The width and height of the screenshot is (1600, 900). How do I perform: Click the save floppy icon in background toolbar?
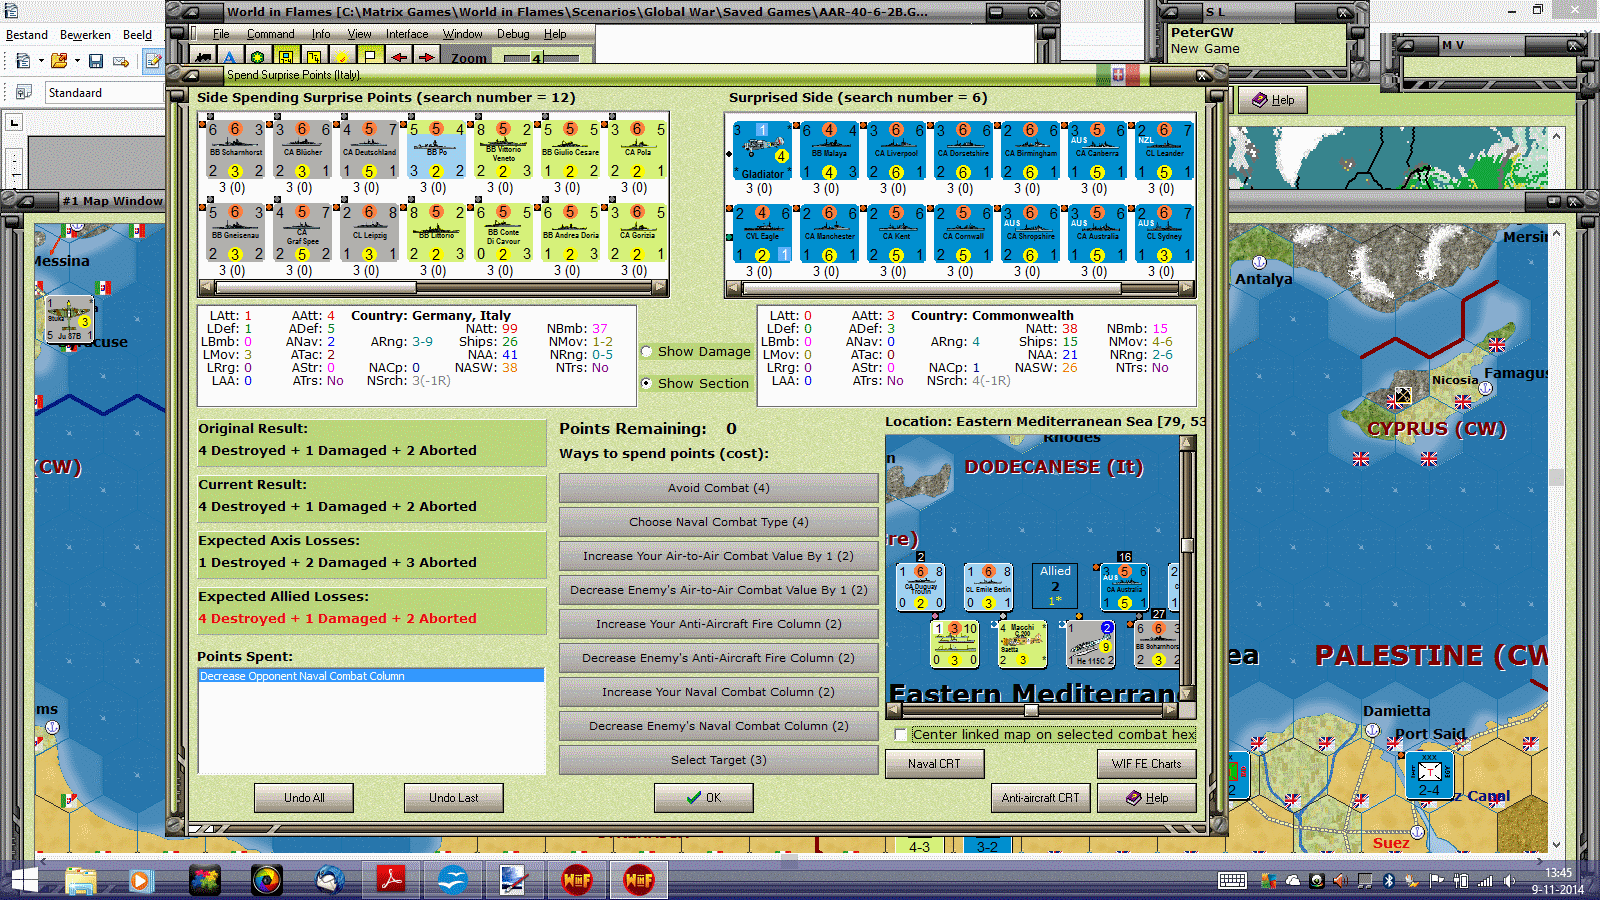point(96,61)
